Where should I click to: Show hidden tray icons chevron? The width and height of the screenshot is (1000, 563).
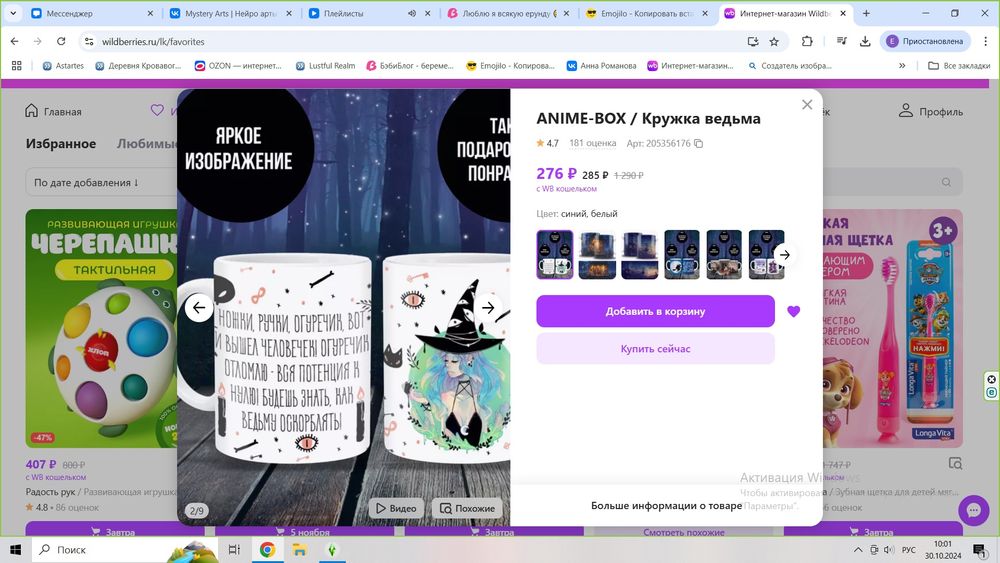[858, 550]
